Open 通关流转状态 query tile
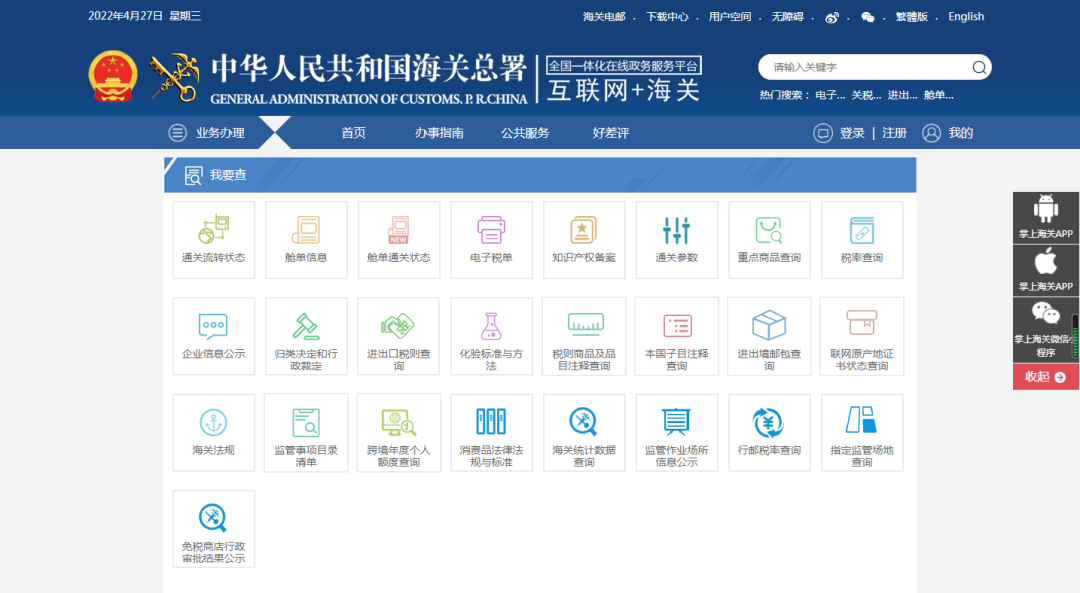 tap(214, 240)
